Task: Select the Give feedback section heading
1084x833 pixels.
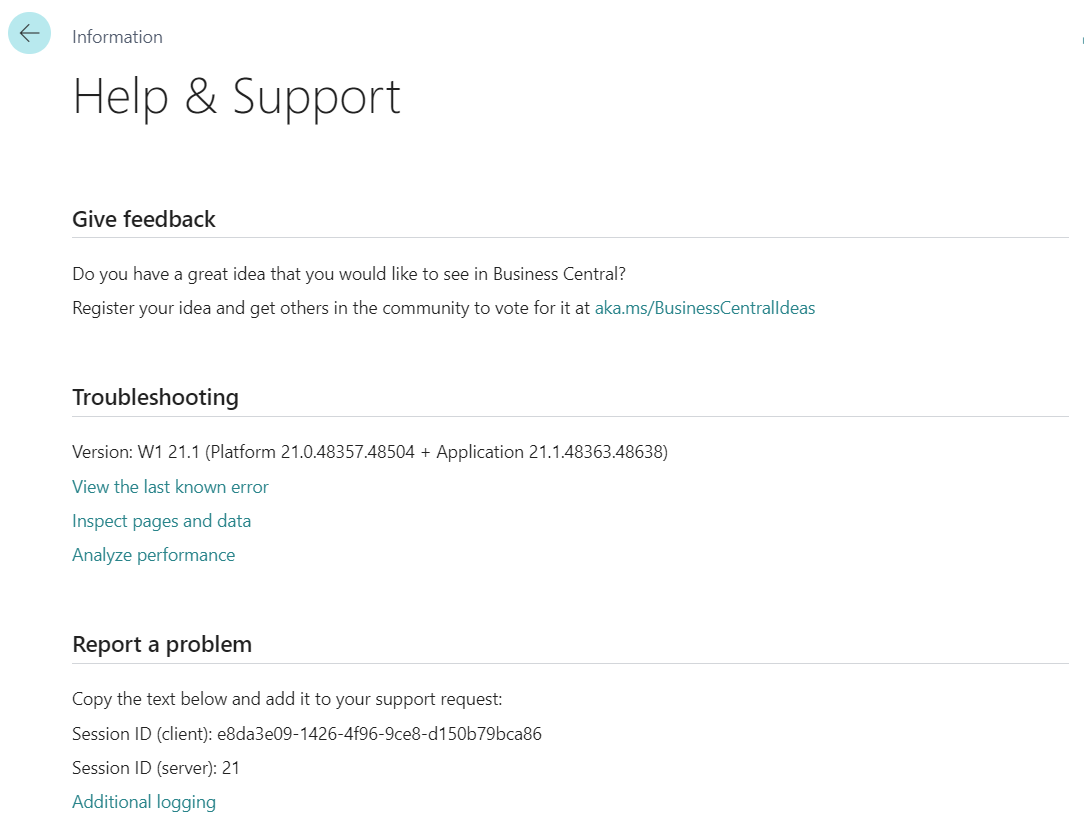Action: (x=143, y=219)
